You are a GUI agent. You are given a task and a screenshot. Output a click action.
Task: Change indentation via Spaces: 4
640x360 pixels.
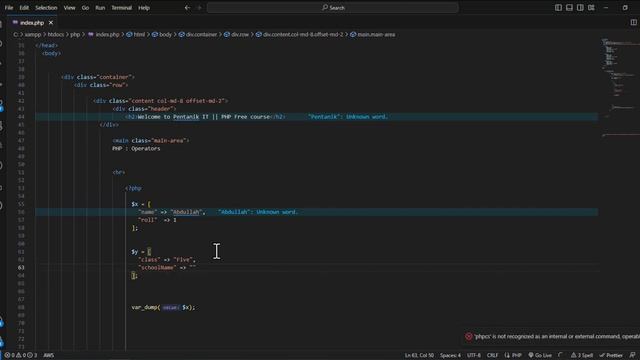pos(450,355)
